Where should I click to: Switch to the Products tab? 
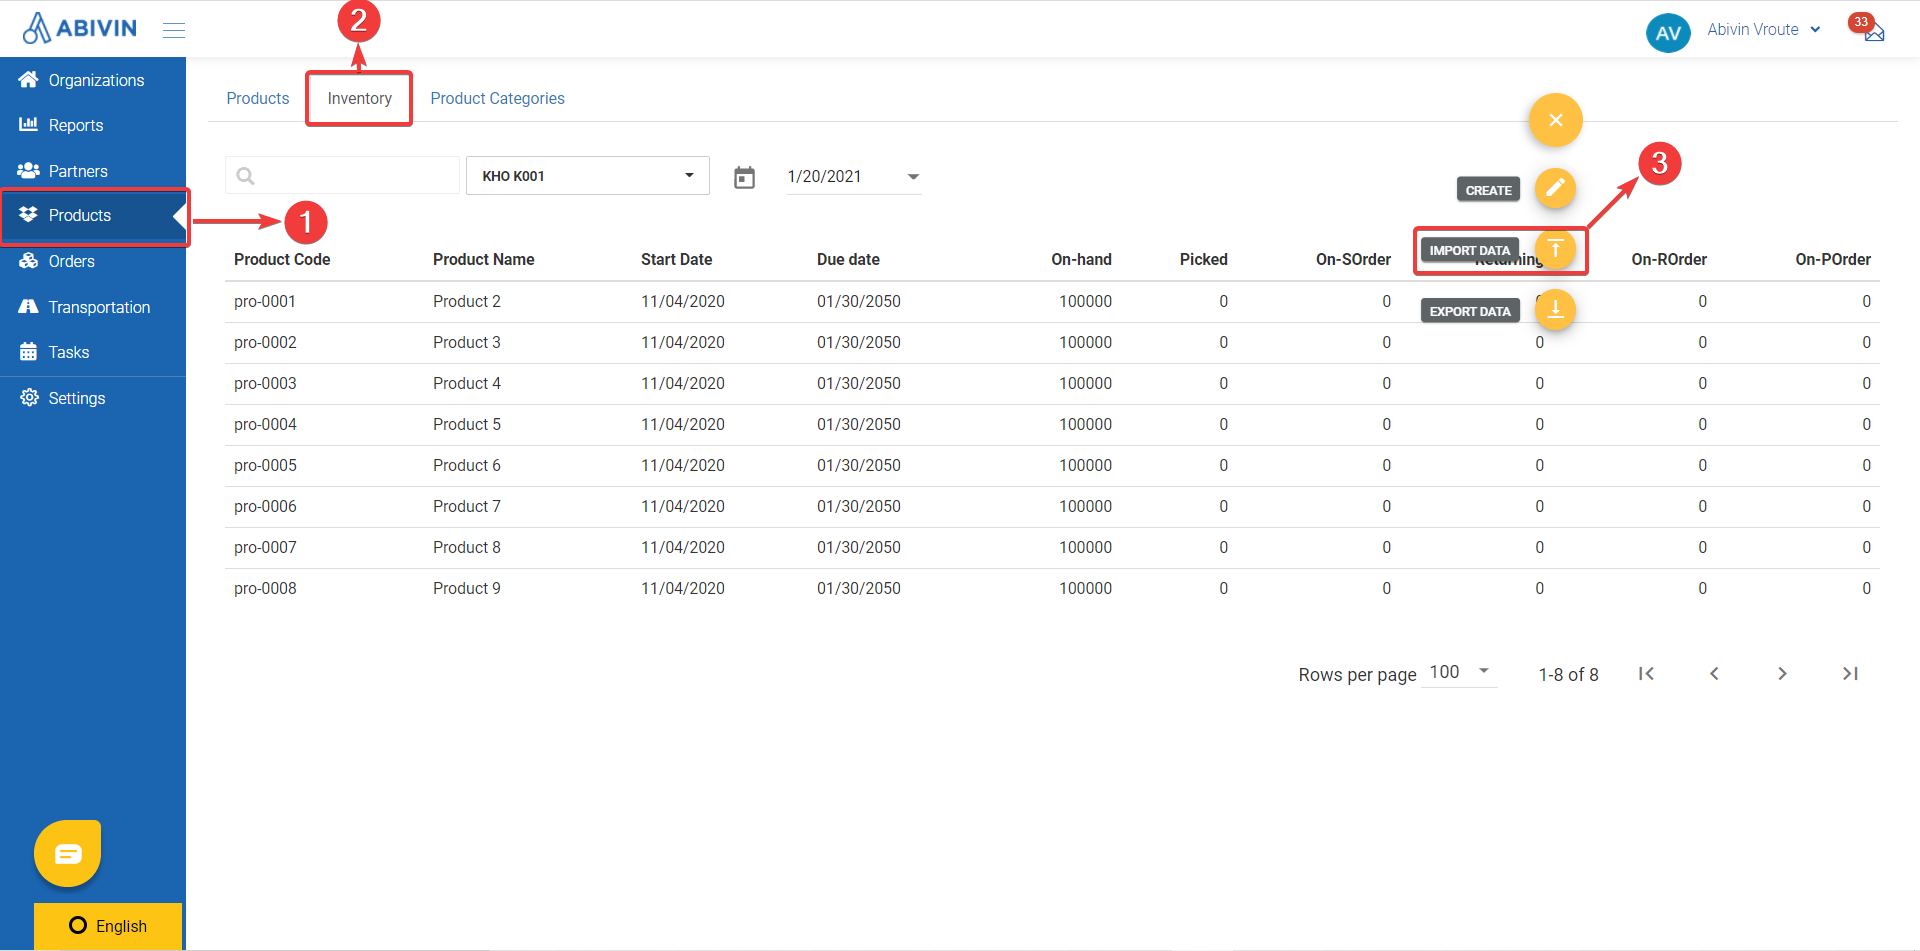[258, 98]
